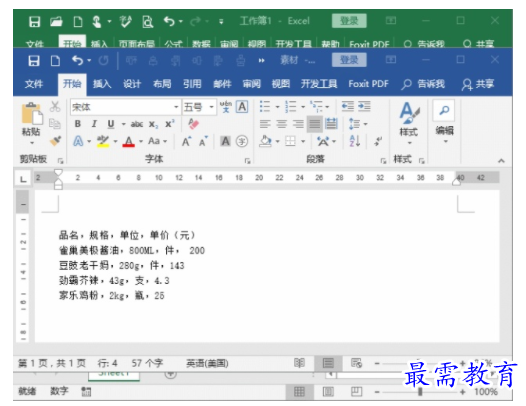Click the Excel Print Preview icon
Screen dimensions: 526x406
pyautogui.click(x=148, y=22)
